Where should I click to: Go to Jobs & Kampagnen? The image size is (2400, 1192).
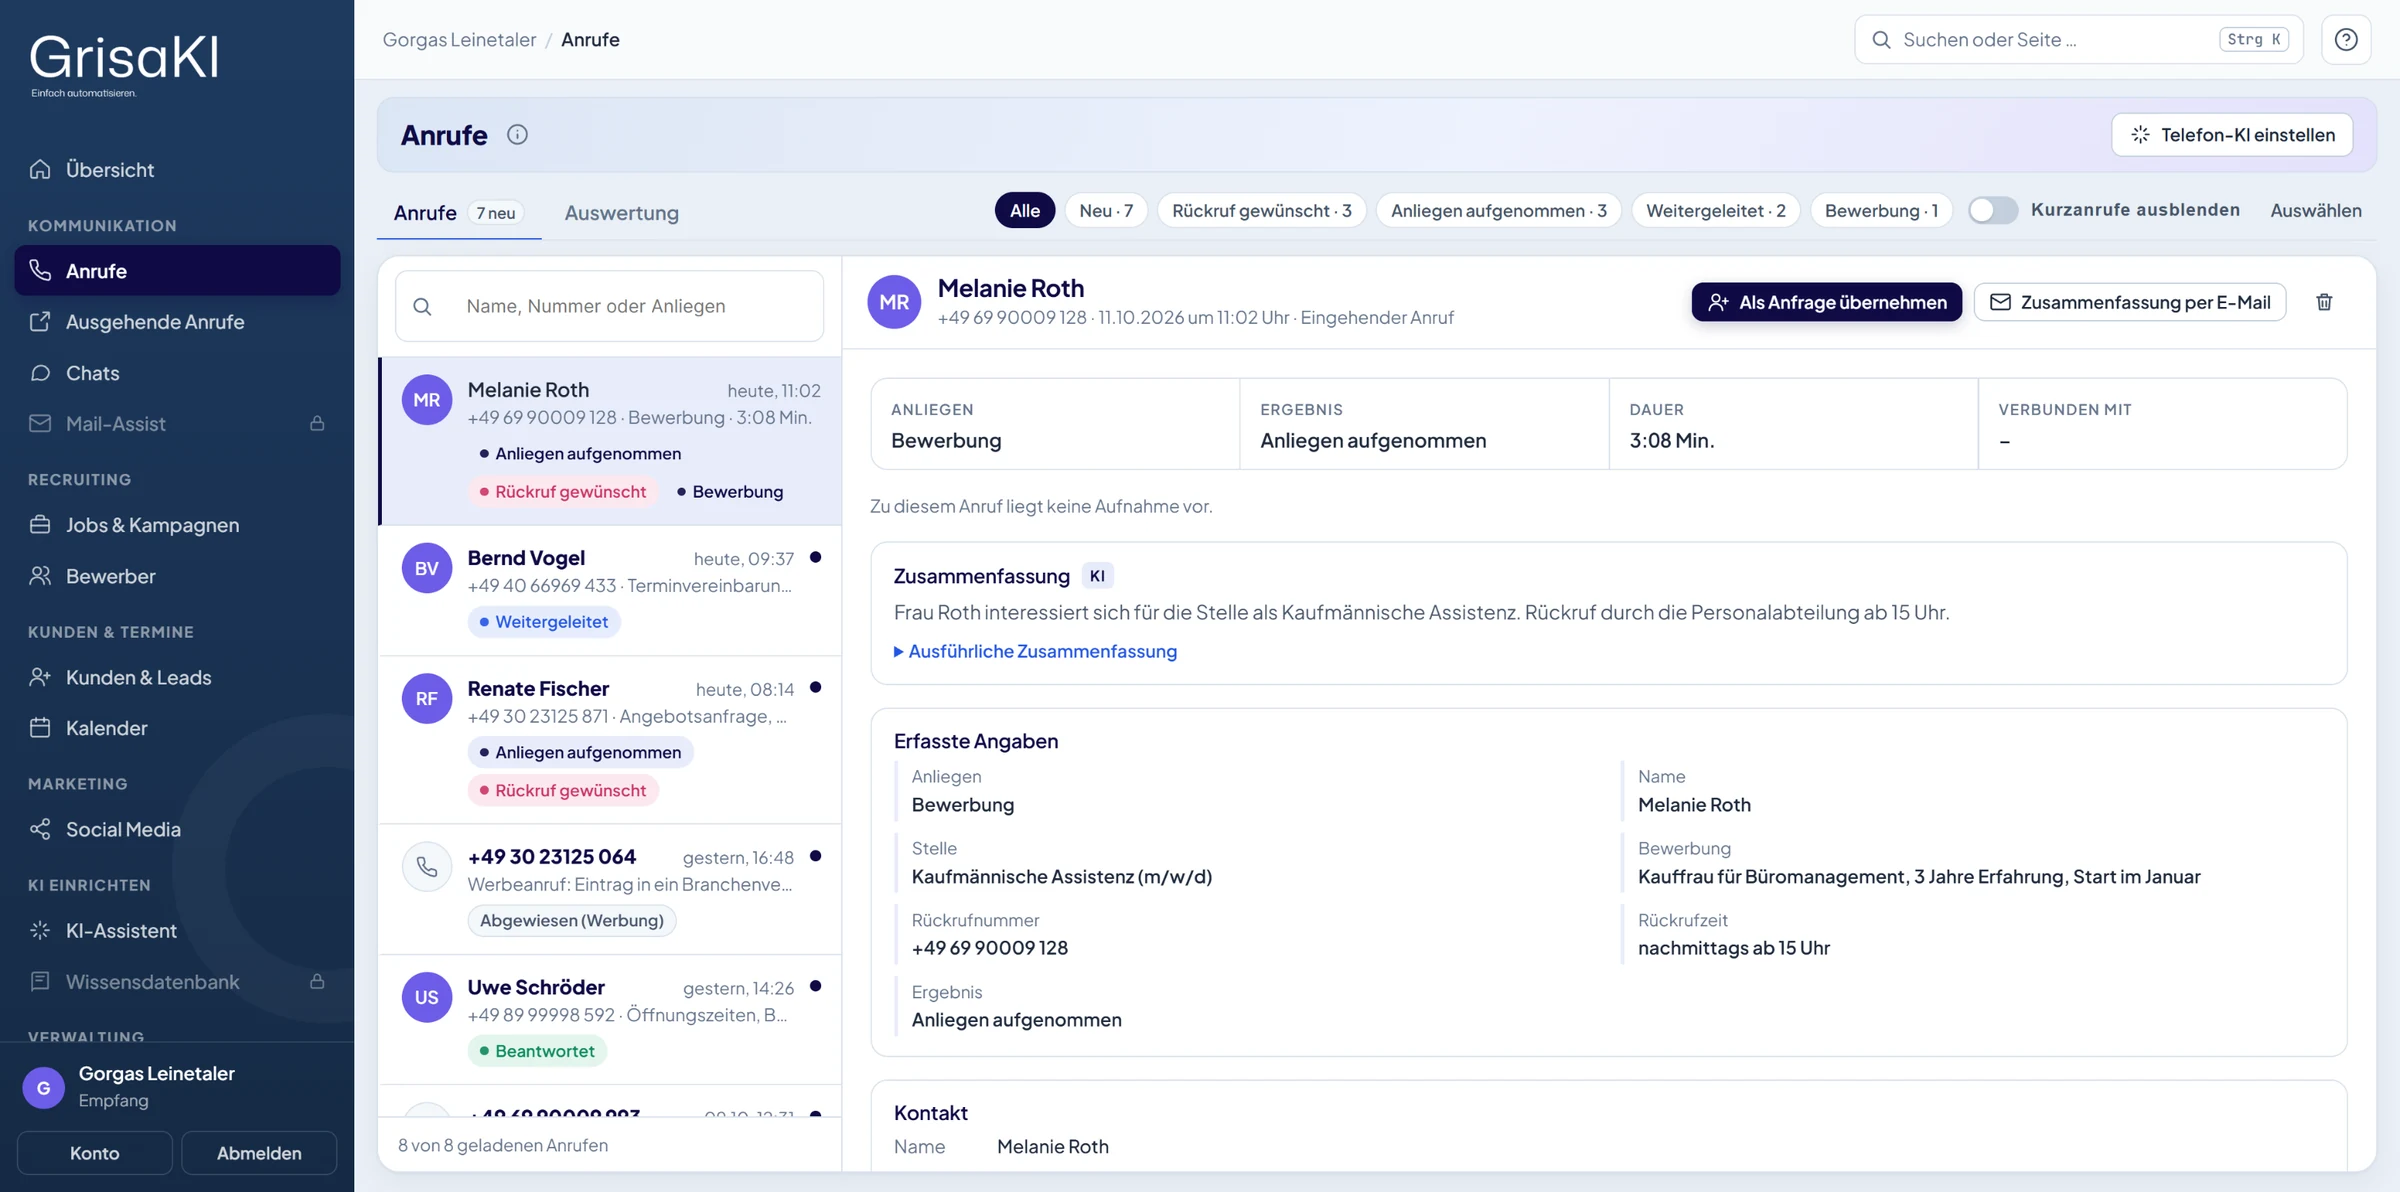(x=177, y=525)
